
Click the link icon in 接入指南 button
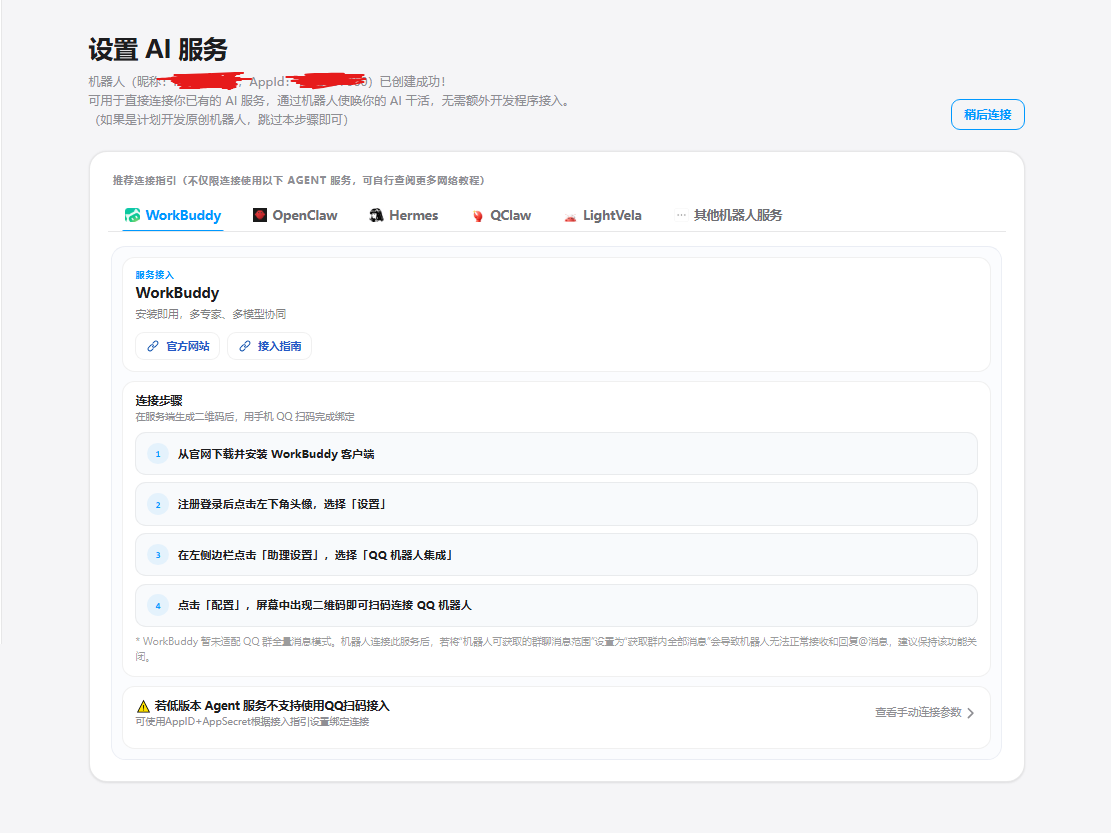[244, 346]
